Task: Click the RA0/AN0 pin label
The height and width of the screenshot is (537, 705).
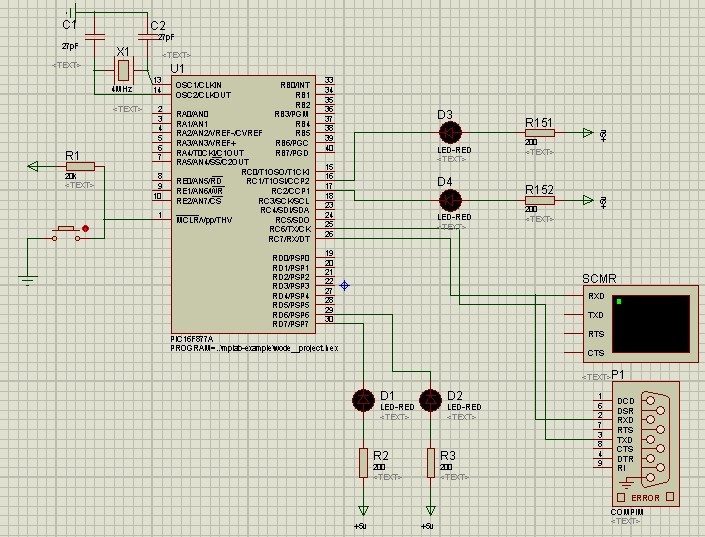Action: pyautogui.click(x=192, y=114)
